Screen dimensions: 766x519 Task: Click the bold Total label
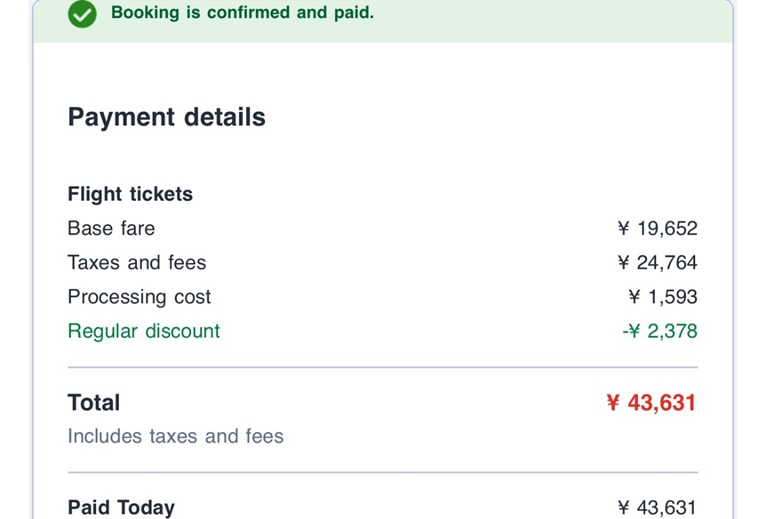(94, 403)
